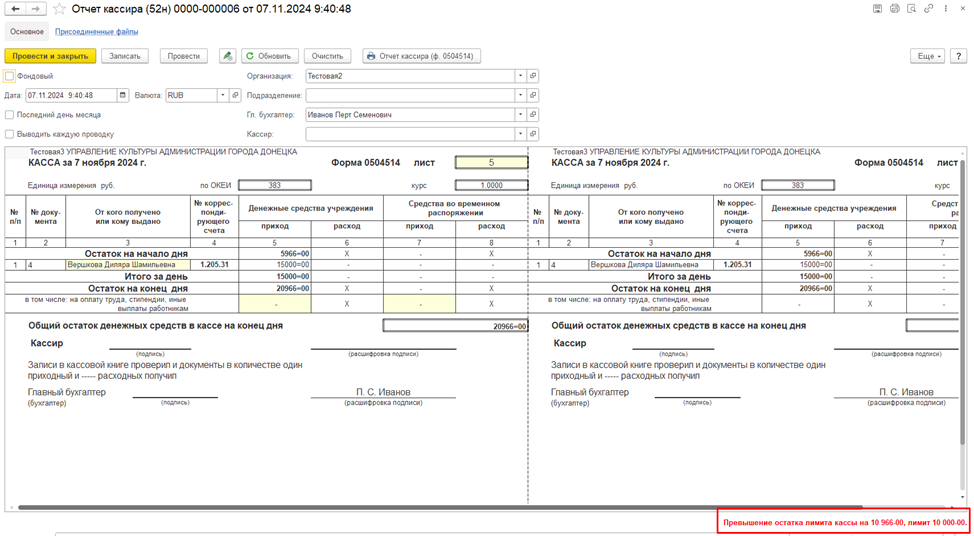Click the printer icon in title bar
Screen dimensions: 974x536
(x=895, y=9)
